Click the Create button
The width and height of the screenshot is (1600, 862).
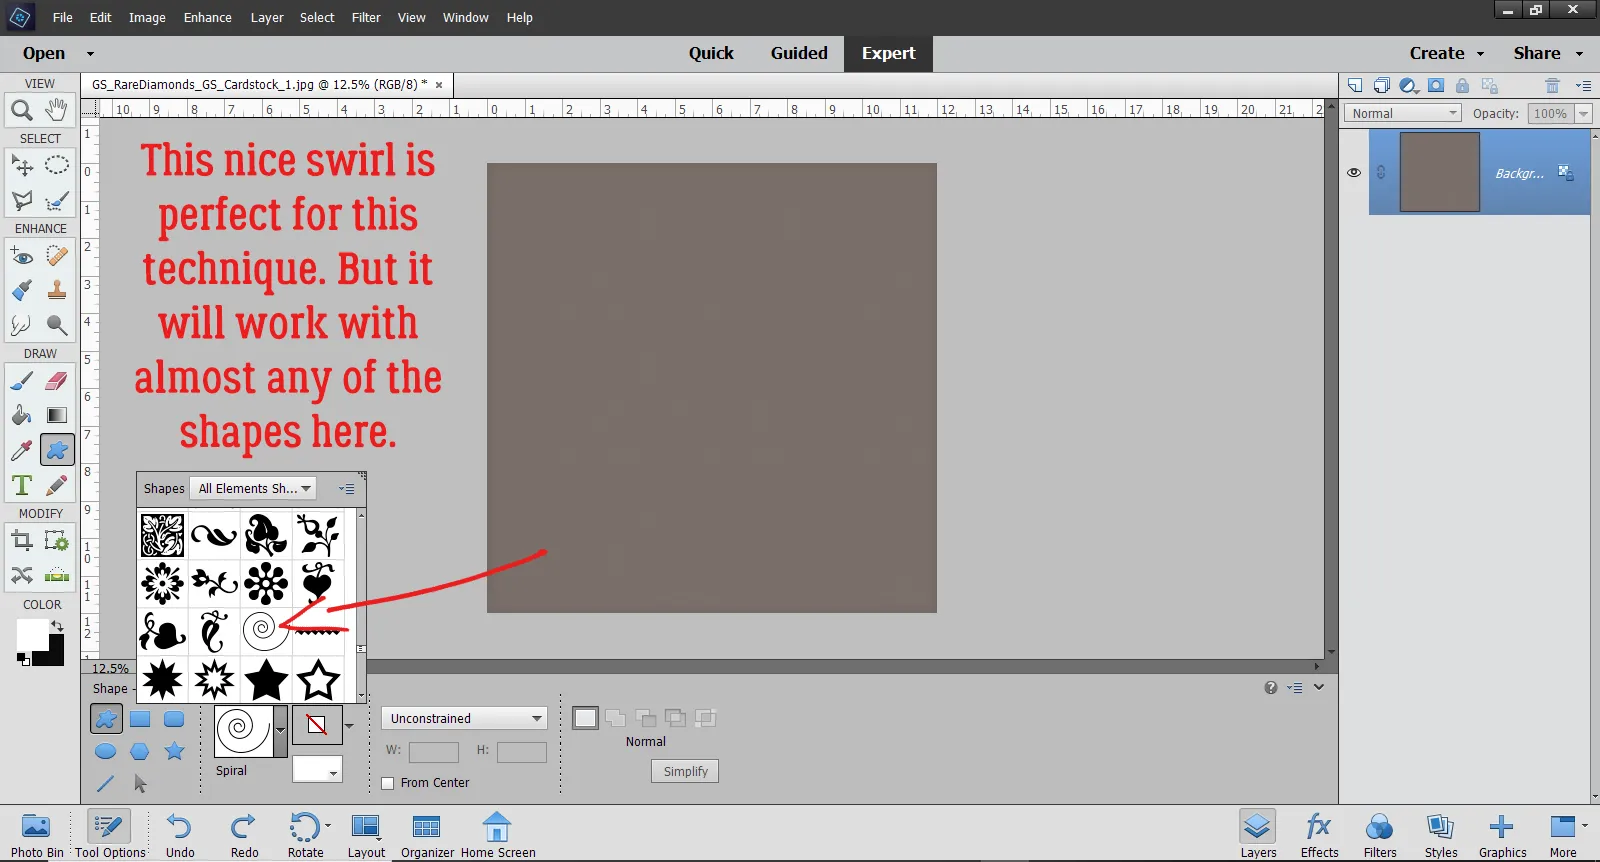1446,53
